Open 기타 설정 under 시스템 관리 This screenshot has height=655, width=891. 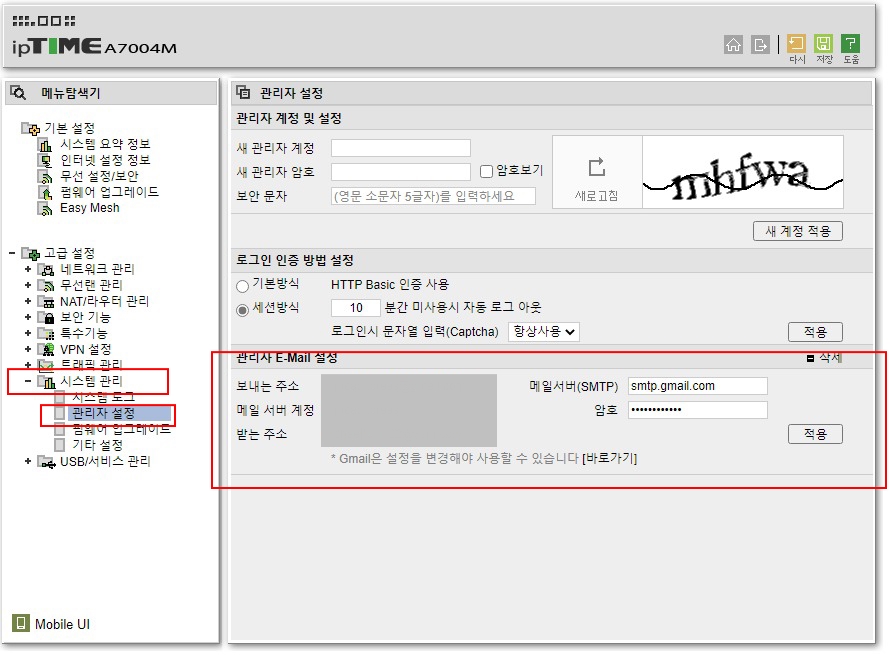[97, 445]
